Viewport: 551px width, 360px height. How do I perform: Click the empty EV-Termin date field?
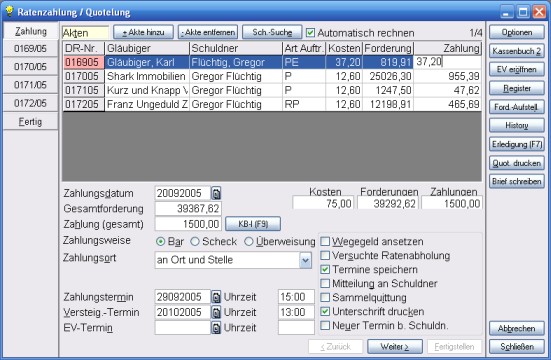(183, 328)
